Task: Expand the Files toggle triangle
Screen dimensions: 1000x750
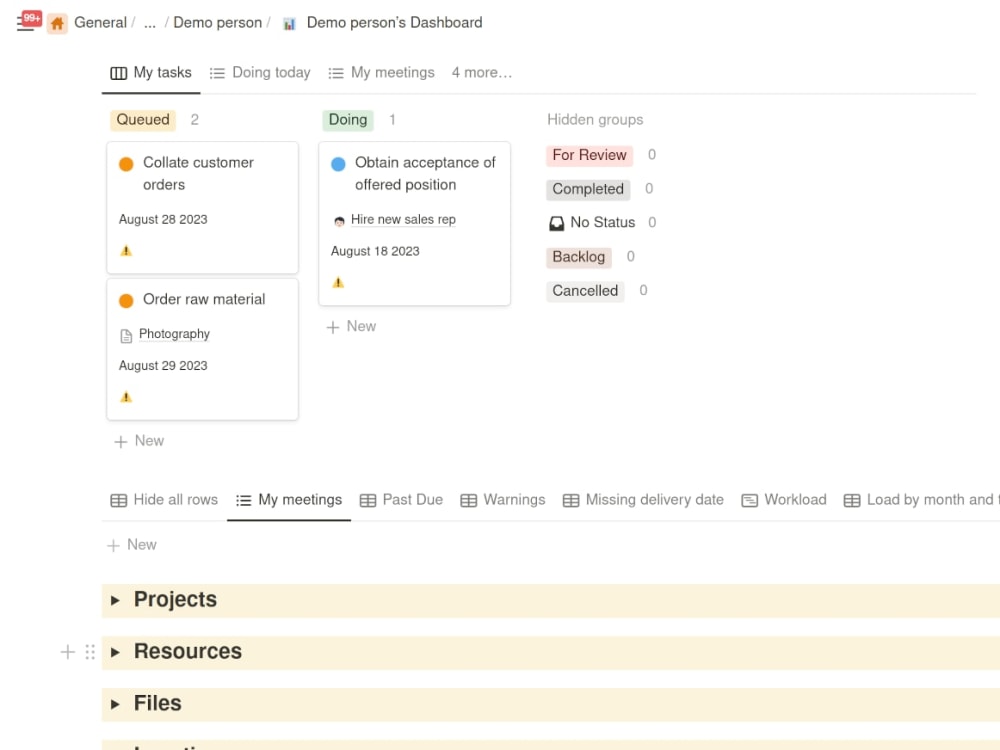Action: click(115, 705)
